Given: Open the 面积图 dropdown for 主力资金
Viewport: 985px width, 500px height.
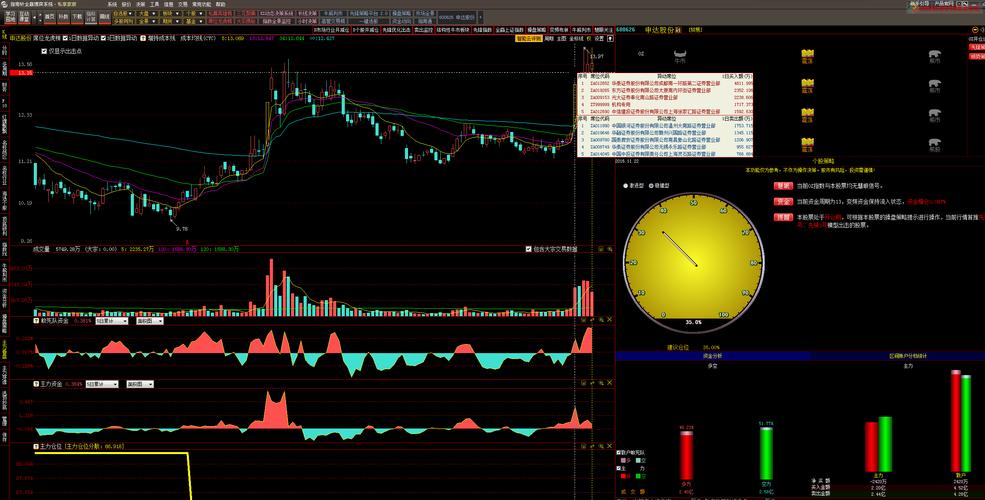Looking at the screenshot, I should (x=139, y=384).
